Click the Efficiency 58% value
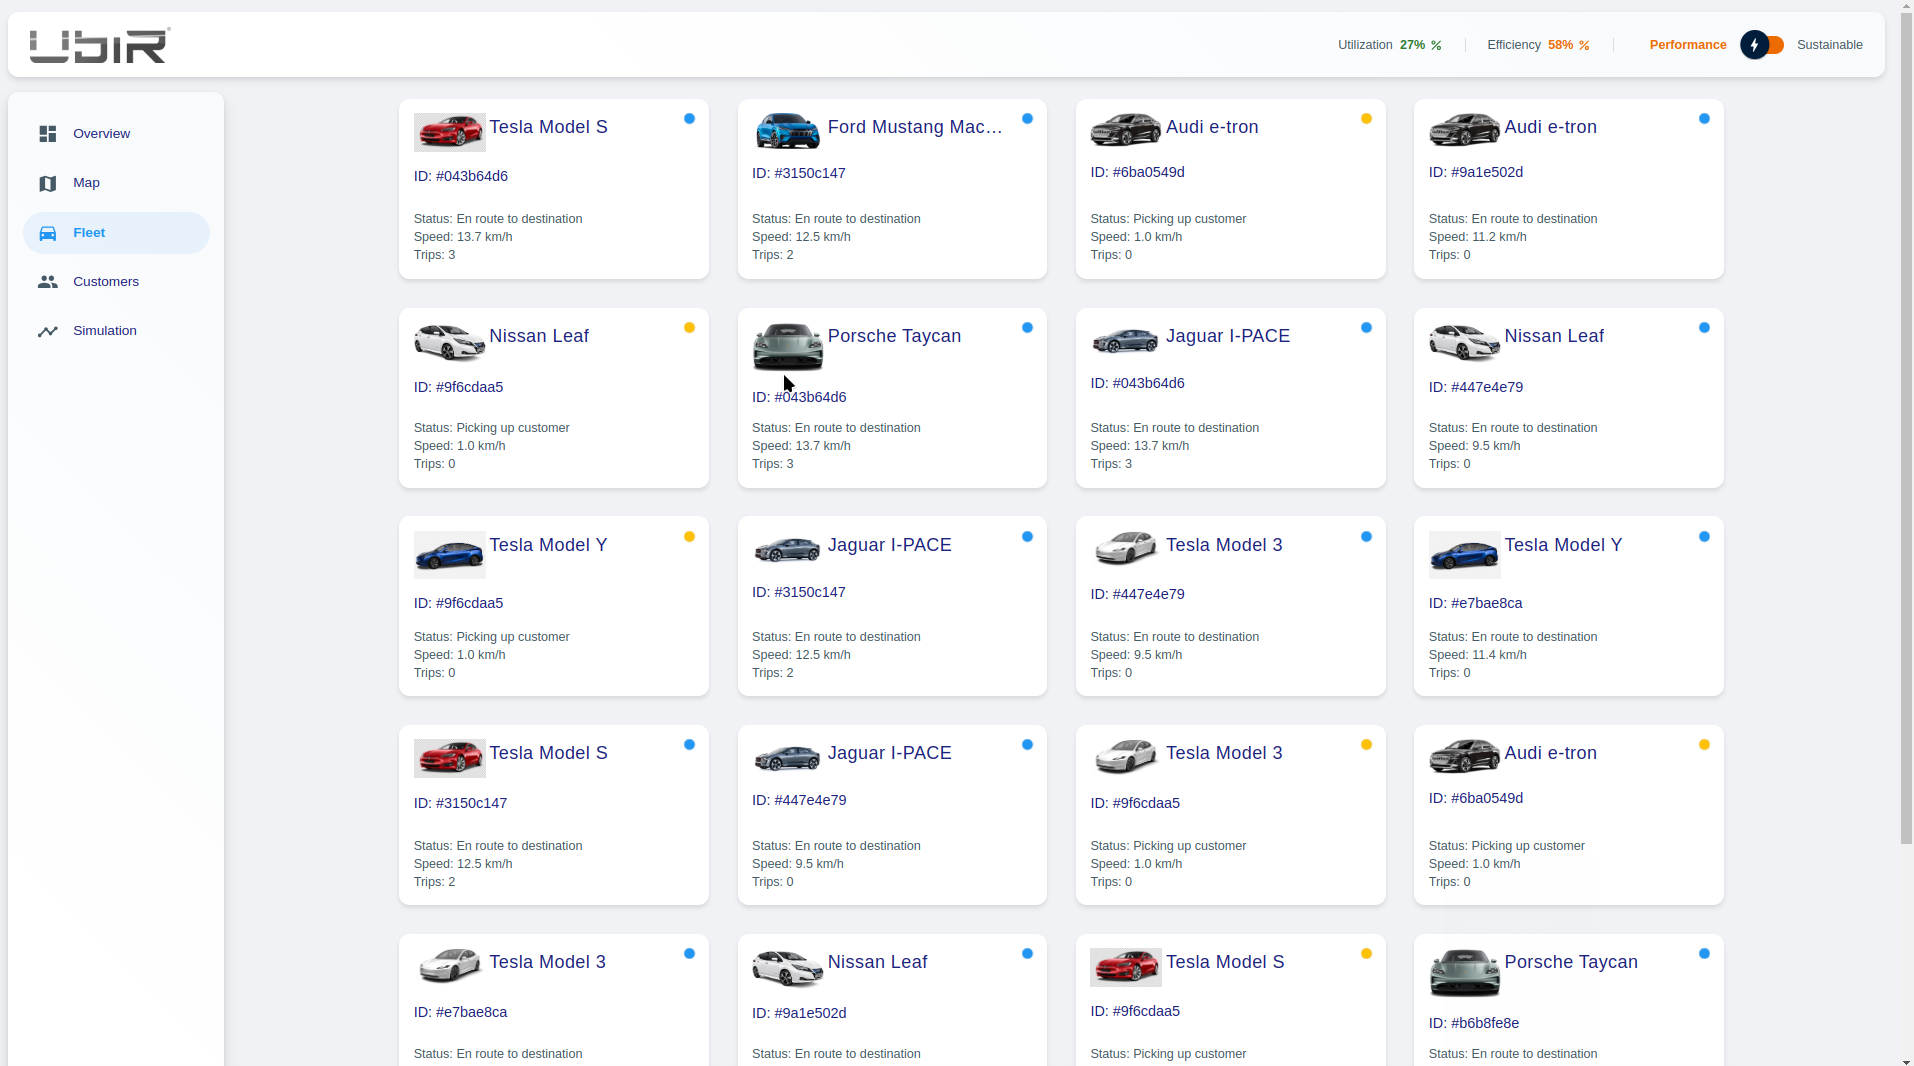The image size is (1914, 1066). [x=1560, y=45]
